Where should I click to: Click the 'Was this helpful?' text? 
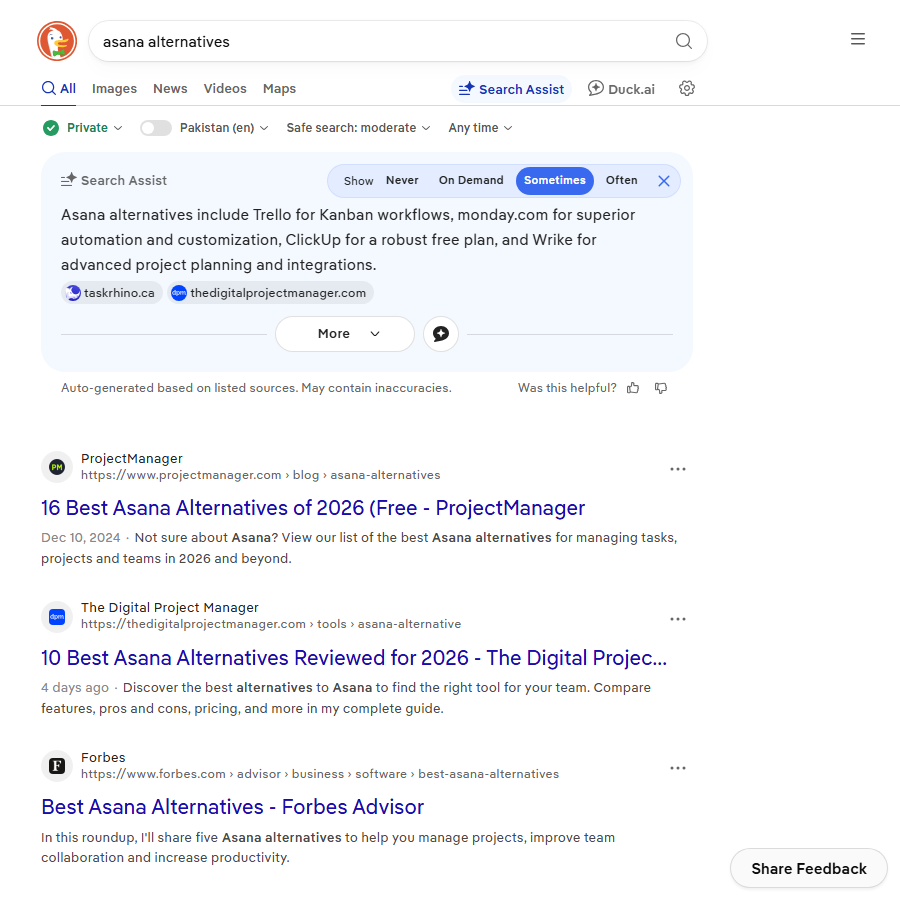click(x=567, y=388)
